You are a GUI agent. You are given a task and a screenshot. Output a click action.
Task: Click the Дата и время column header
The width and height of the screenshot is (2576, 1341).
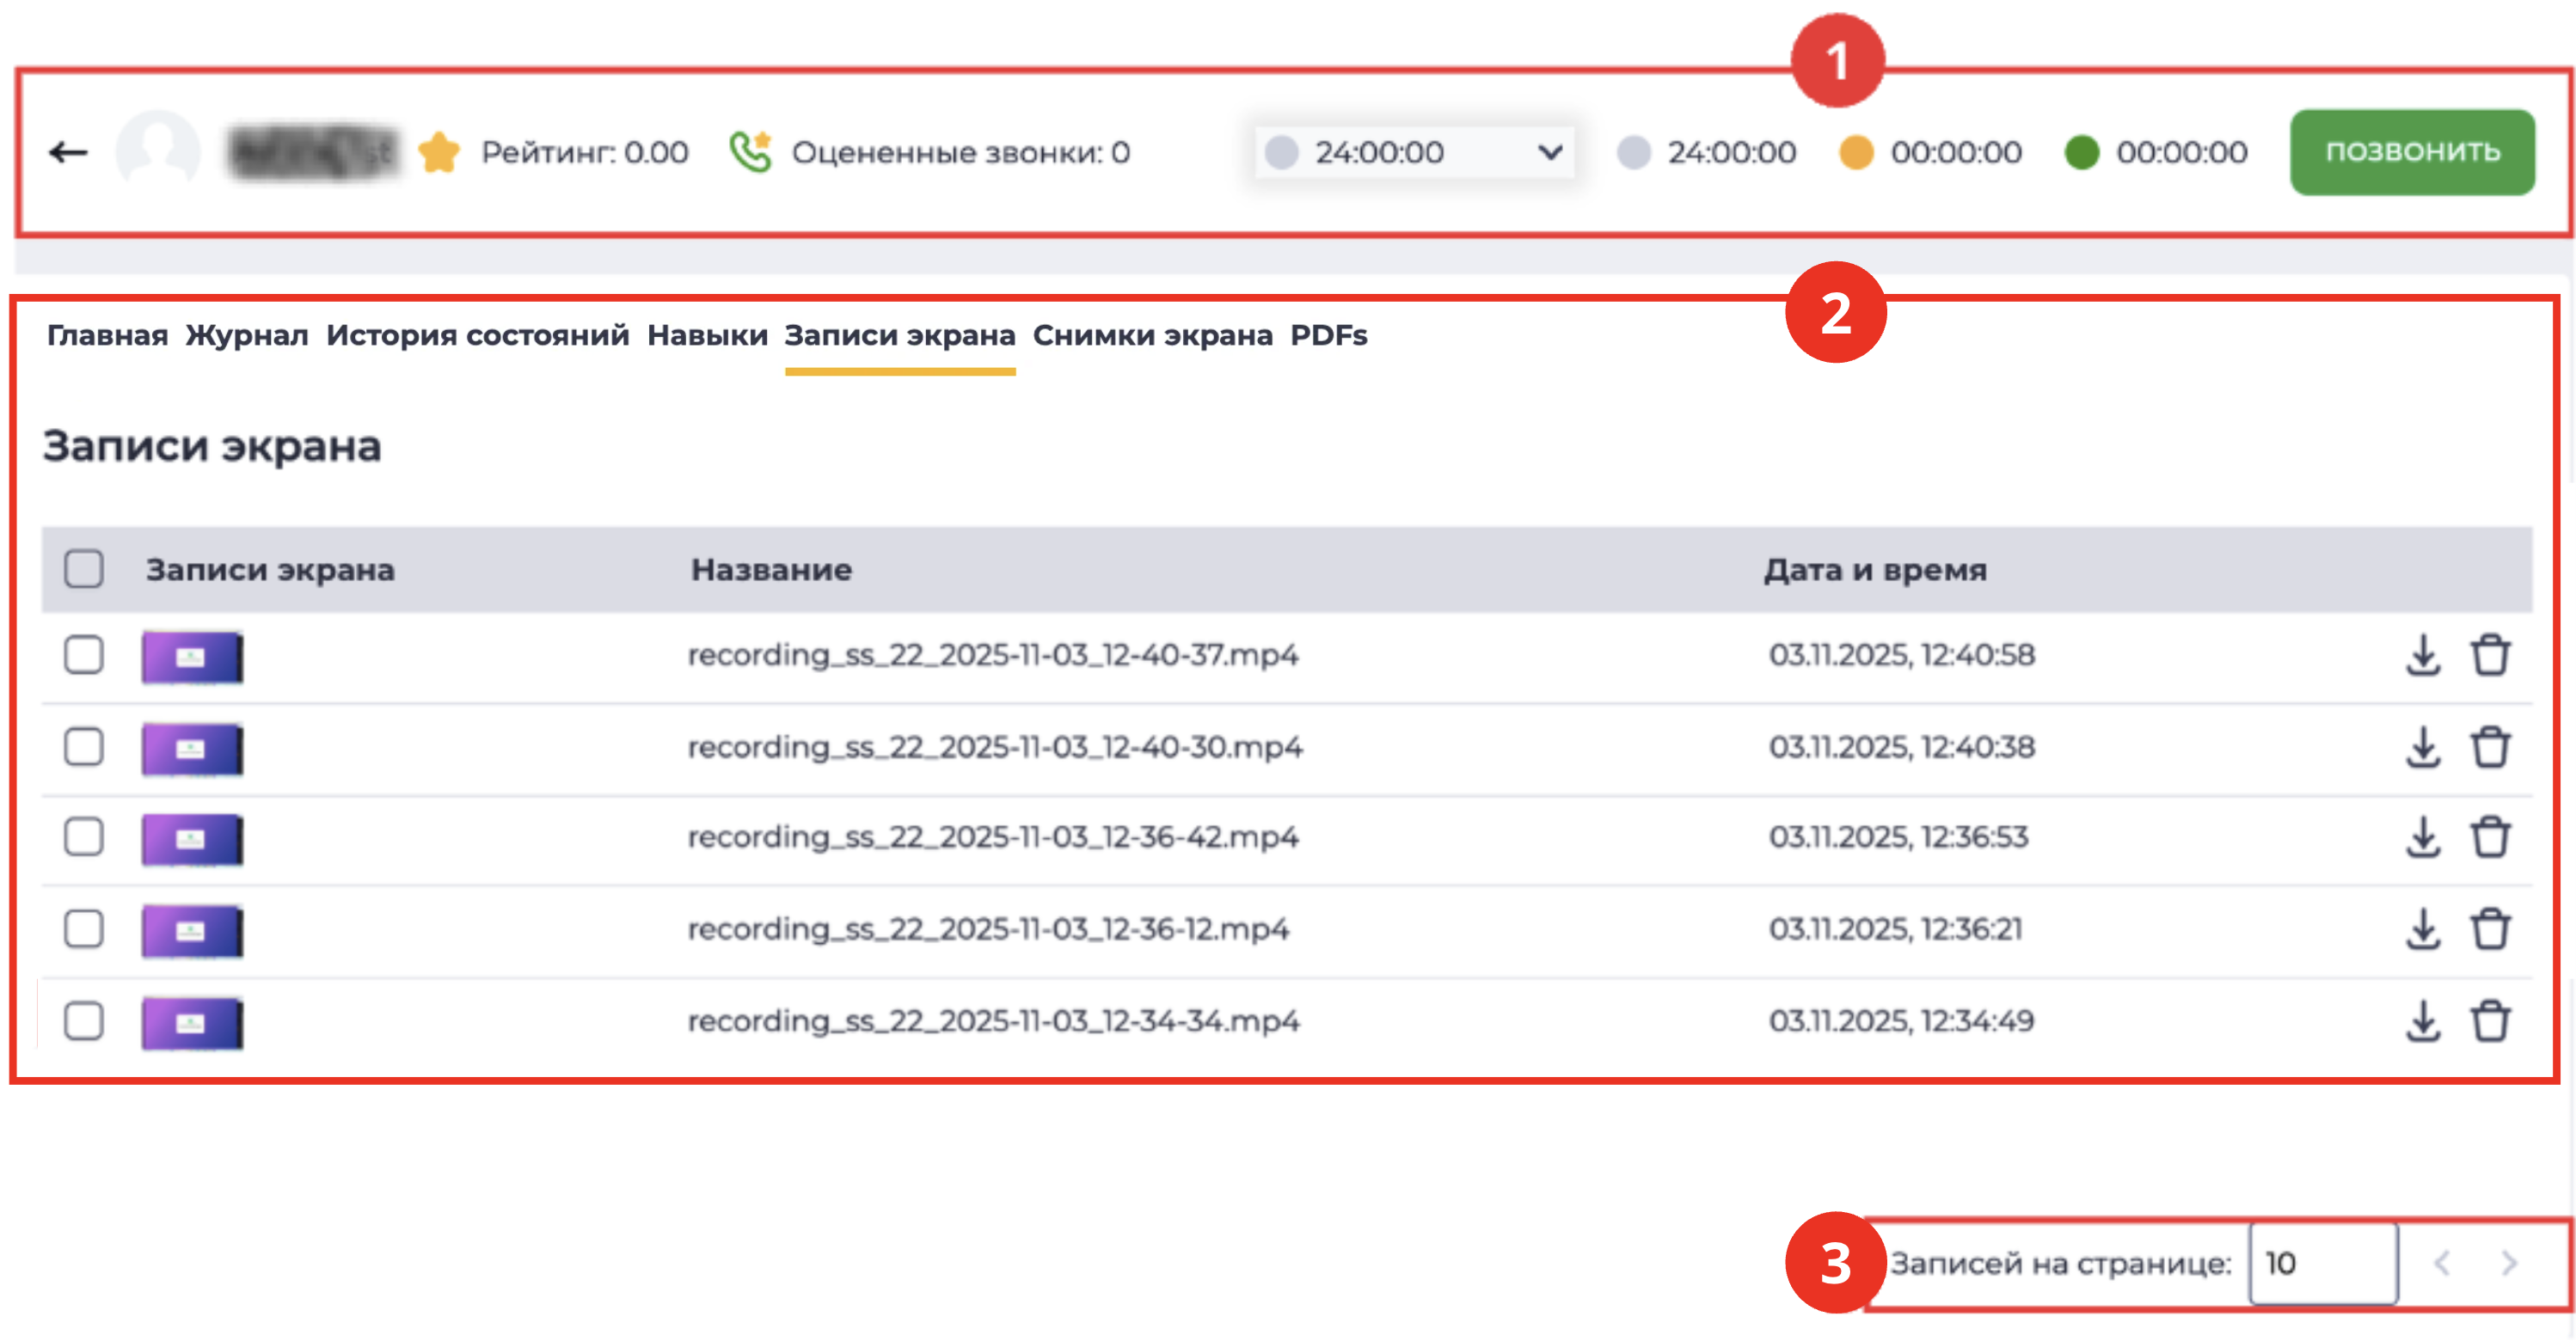tap(1875, 570)
